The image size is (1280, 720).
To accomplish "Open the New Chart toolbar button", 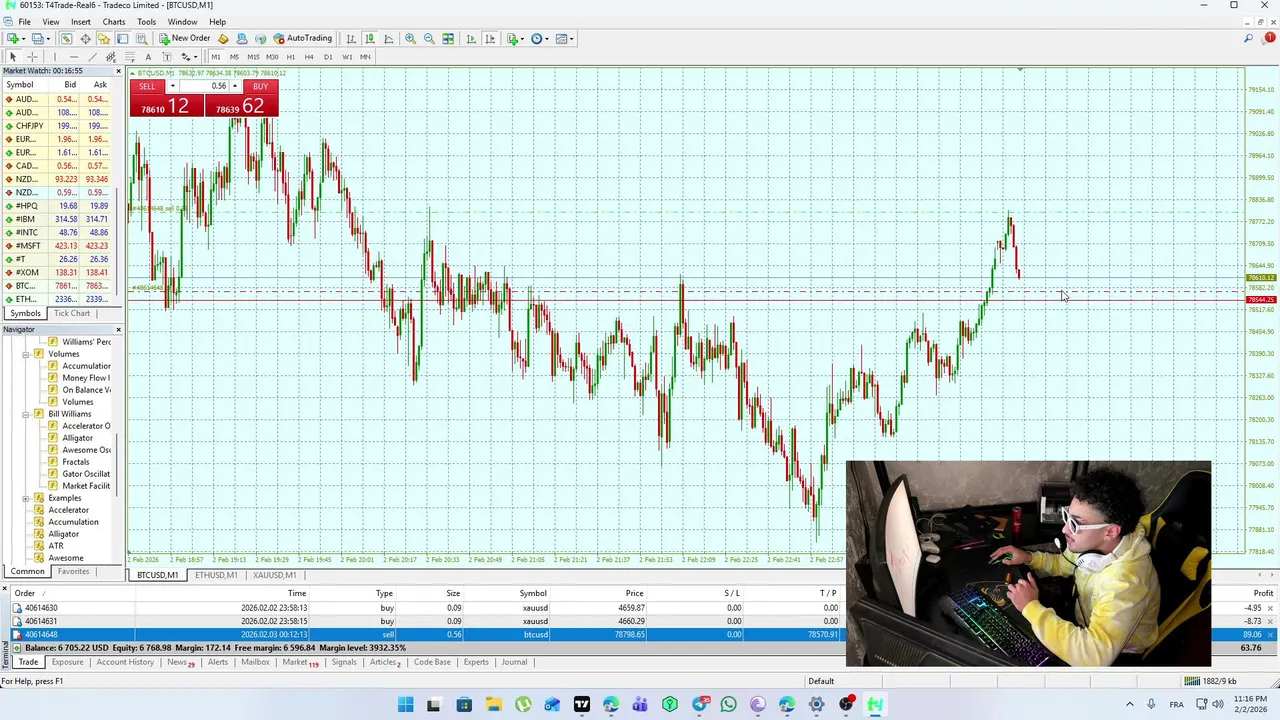I will tap(15, 38).
